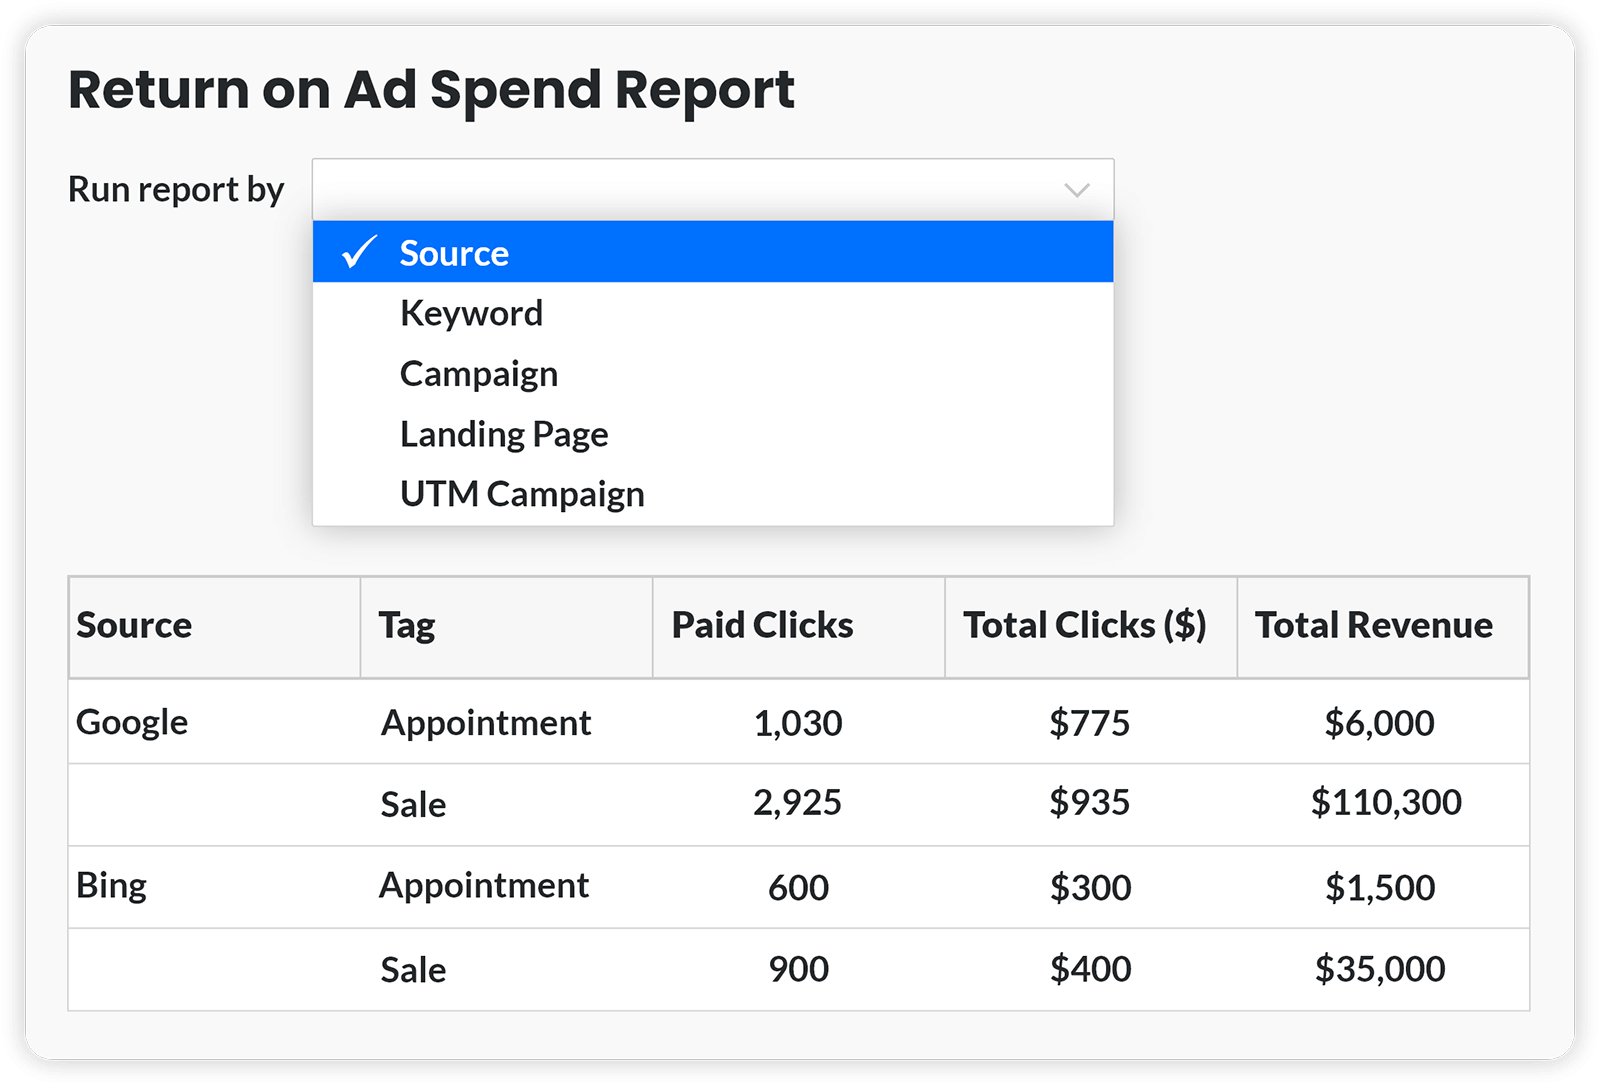Select the Google source row cell
This screenshot has height=1085, width=1600.
[132, 722]
